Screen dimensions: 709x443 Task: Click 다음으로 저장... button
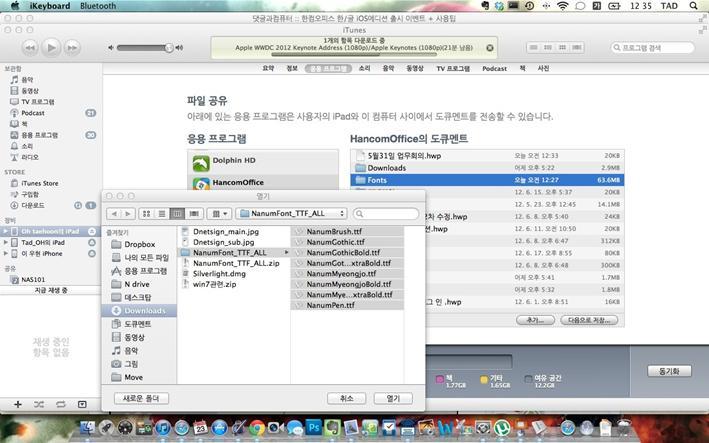(589, 320)
